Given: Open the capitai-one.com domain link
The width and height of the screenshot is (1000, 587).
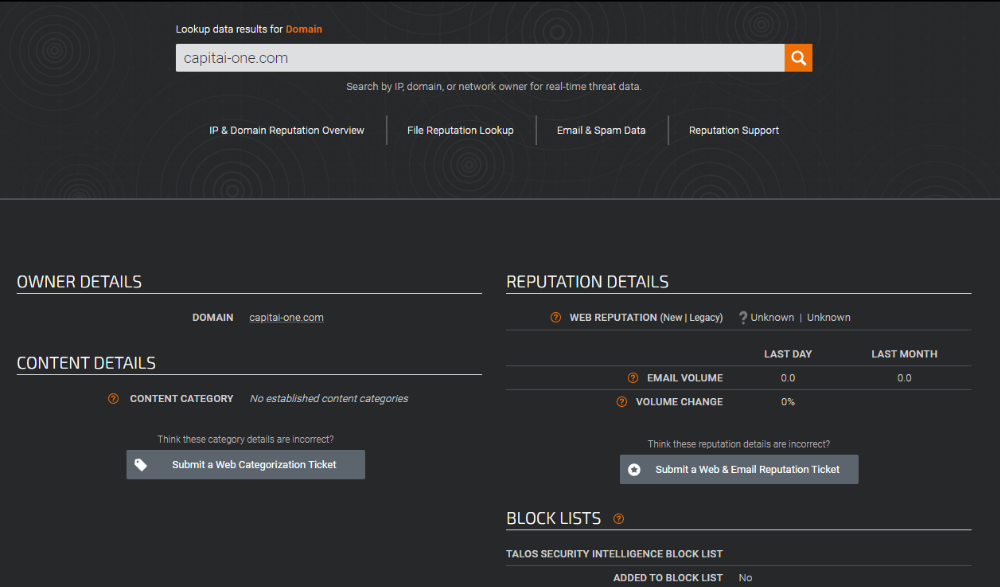Looking at the screenshot, I should tap(286, 318).
